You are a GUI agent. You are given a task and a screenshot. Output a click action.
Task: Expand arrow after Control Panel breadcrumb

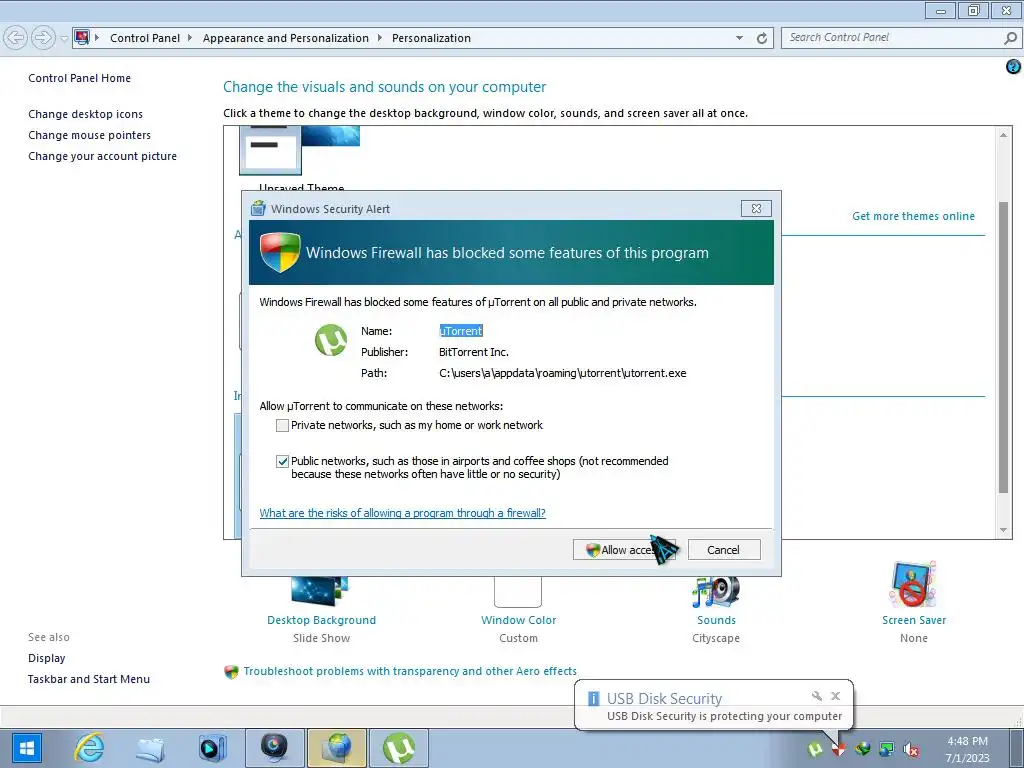pos(190,38)
